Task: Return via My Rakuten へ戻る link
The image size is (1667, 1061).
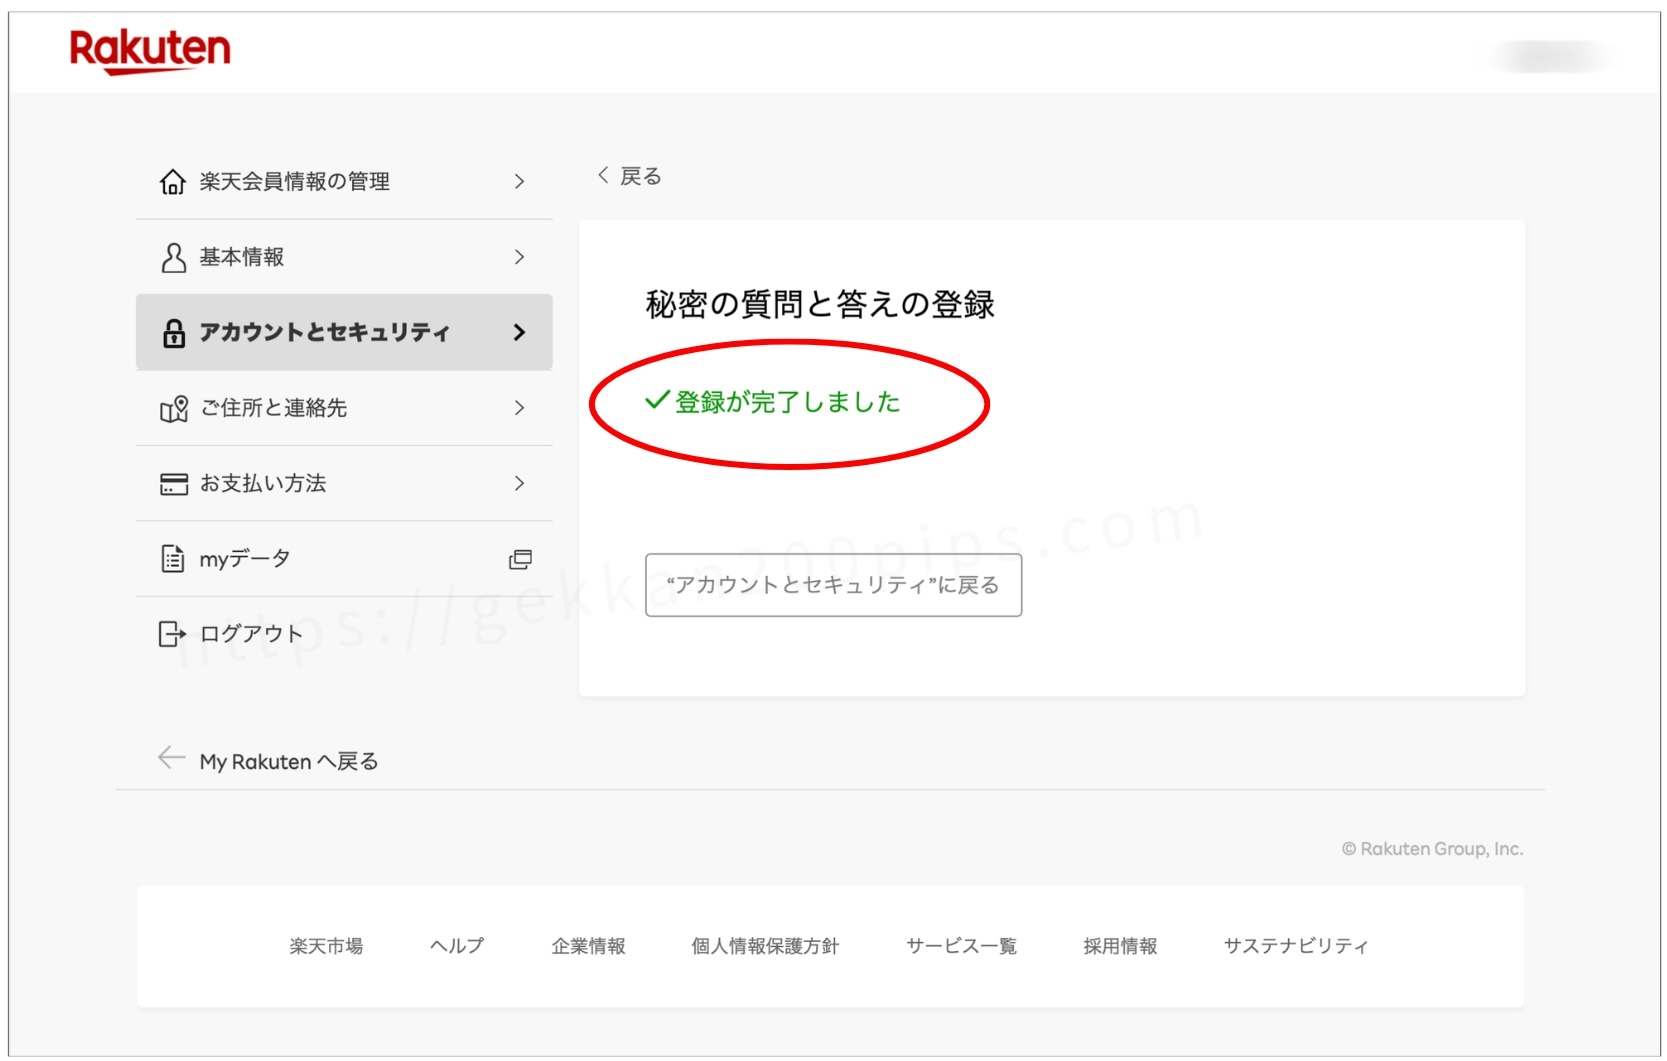Action: 288,762
